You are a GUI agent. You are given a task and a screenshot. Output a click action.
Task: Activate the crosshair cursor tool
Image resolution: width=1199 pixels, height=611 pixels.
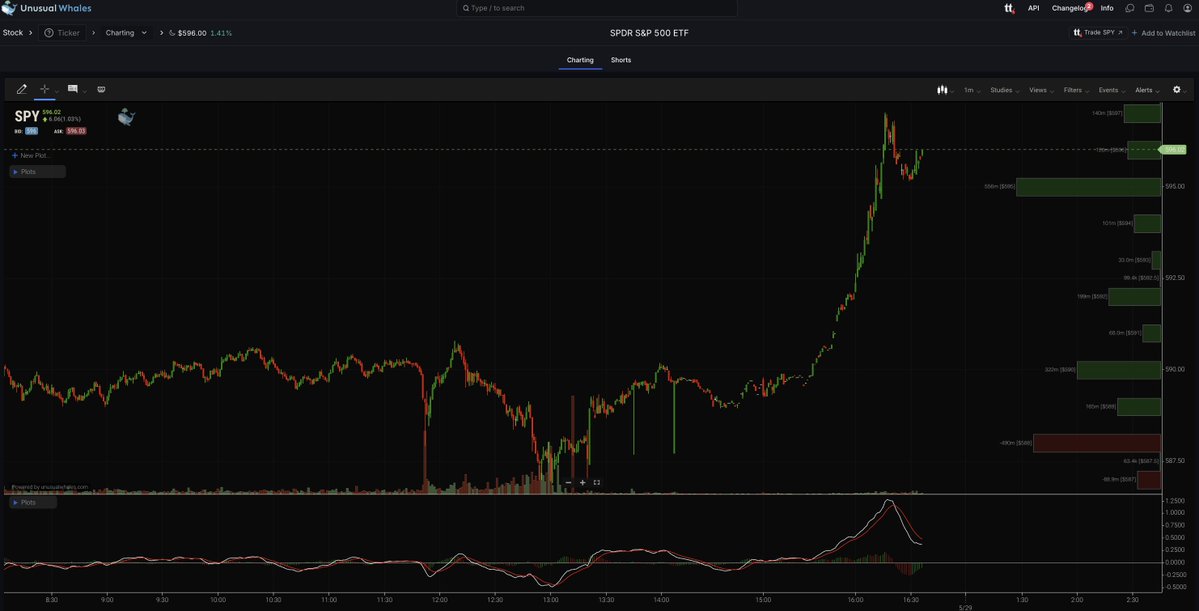(x=44, y=89)
